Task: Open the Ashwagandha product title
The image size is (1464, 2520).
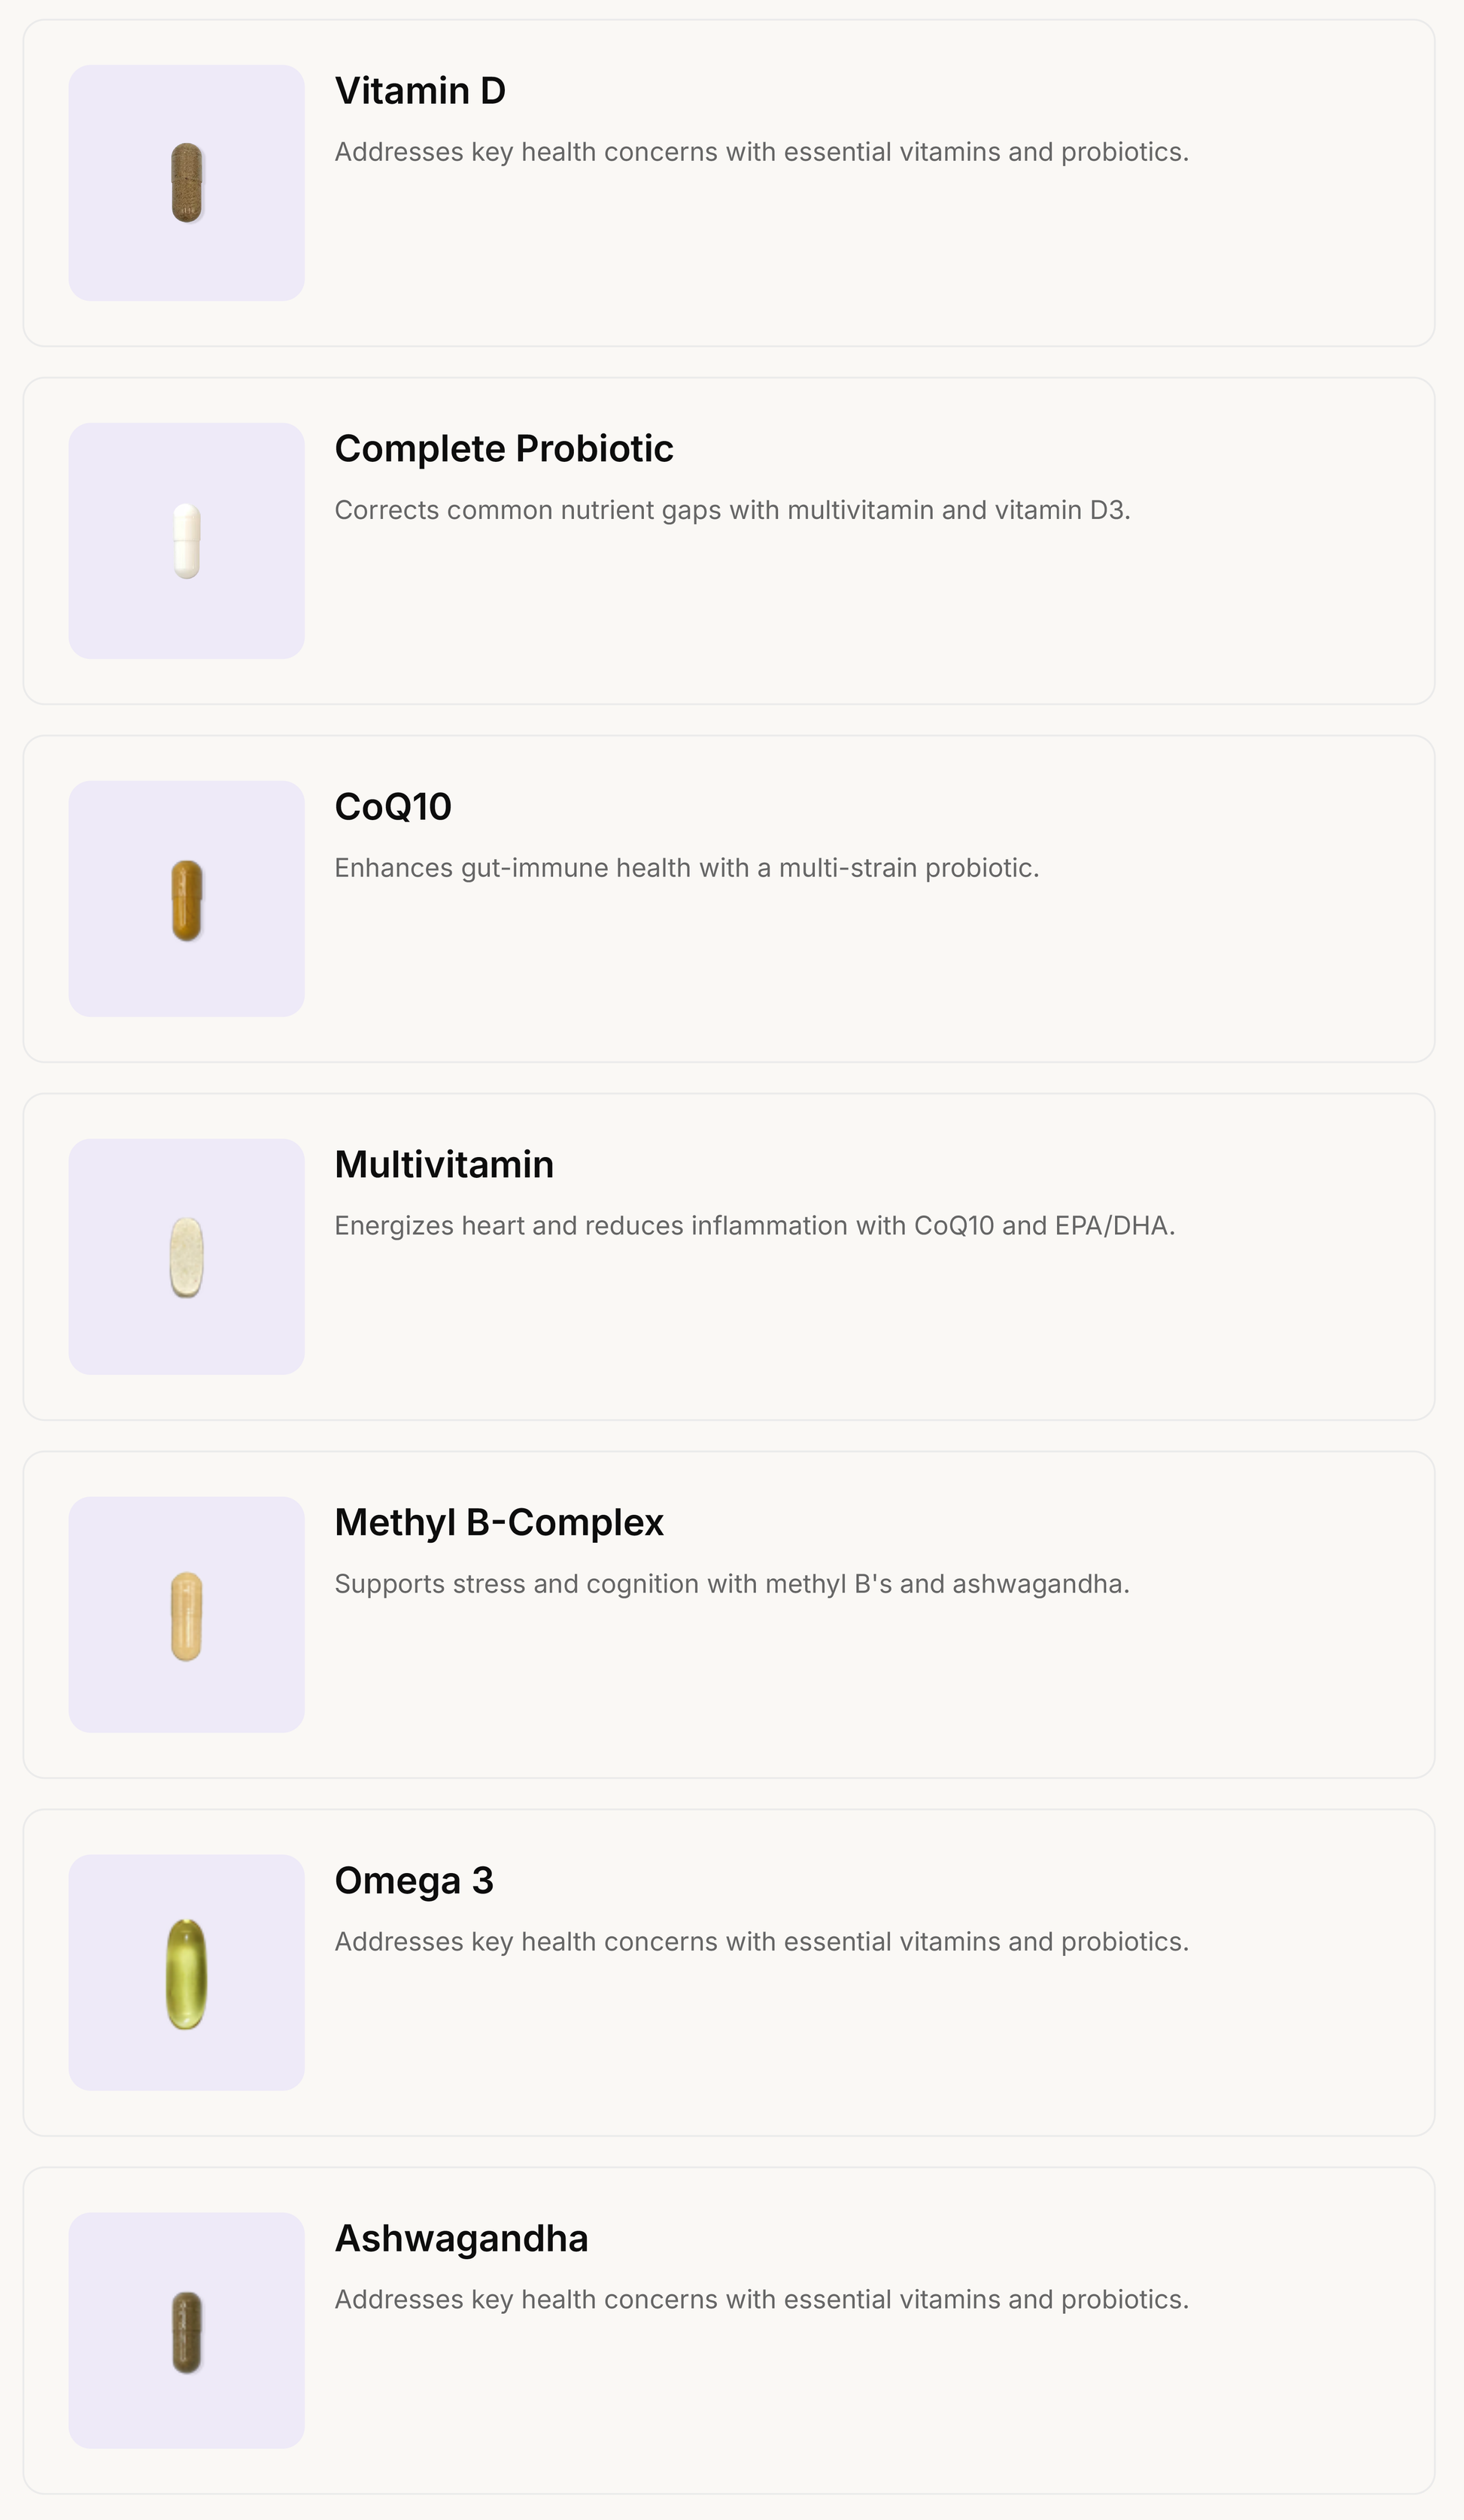Action: 461,2239
